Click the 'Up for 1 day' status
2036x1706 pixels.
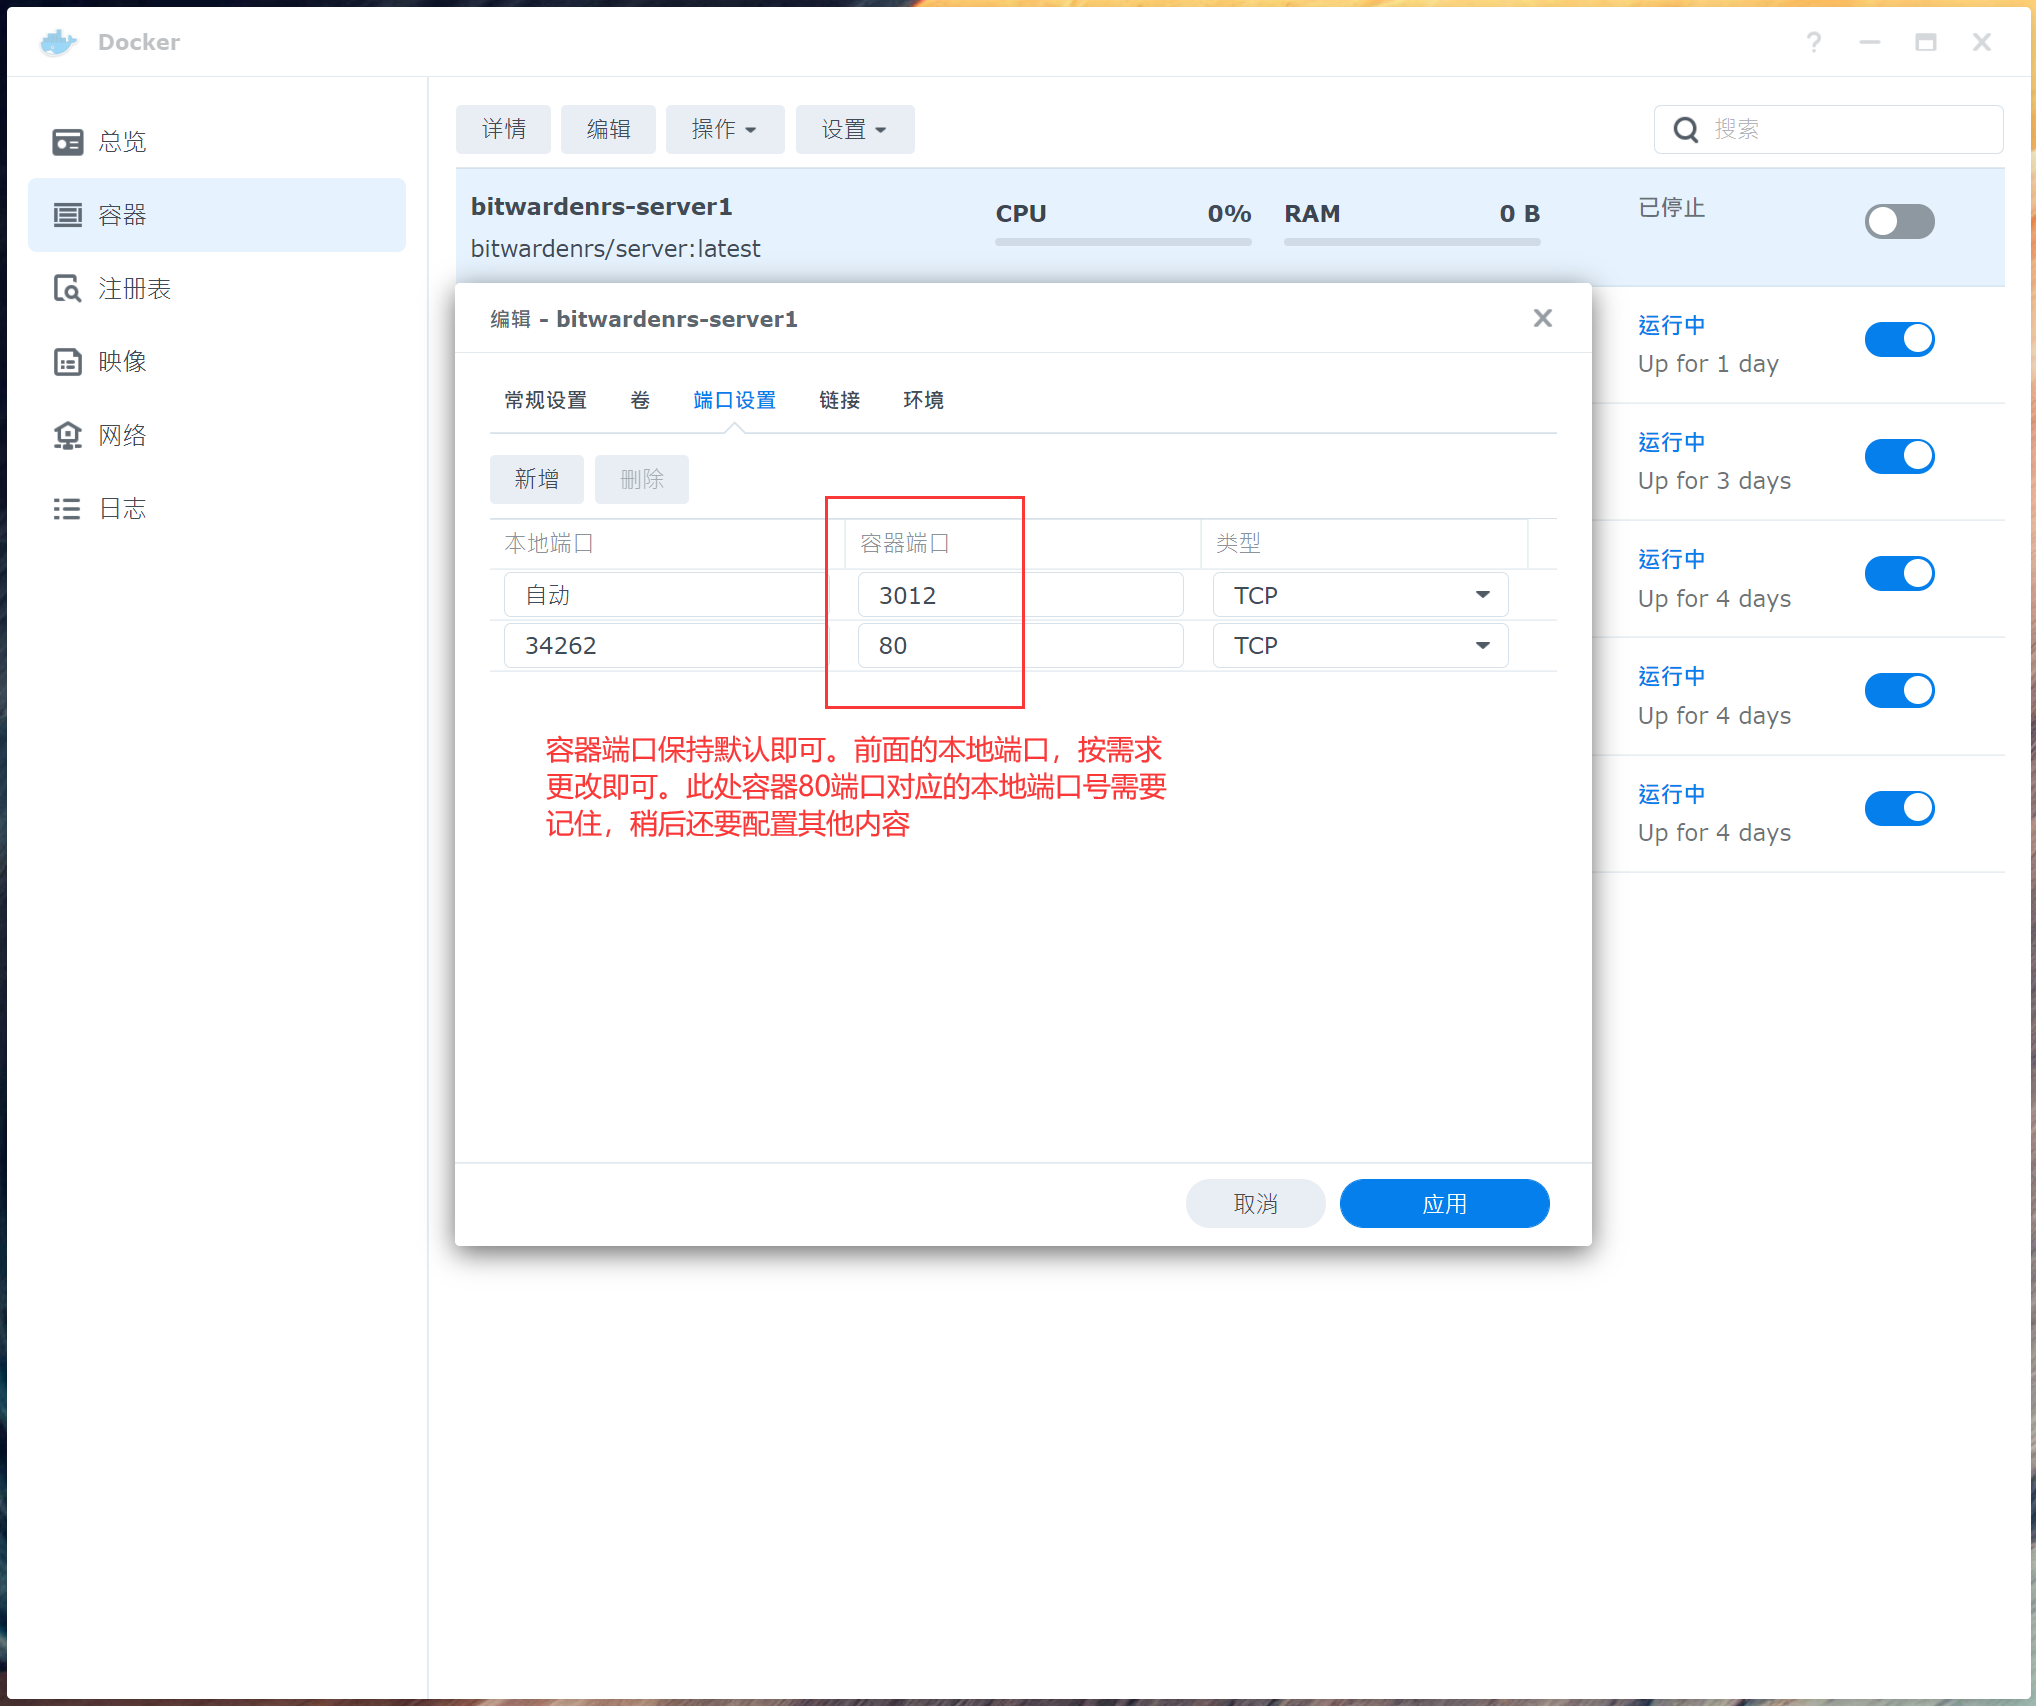coord(1708,364)
